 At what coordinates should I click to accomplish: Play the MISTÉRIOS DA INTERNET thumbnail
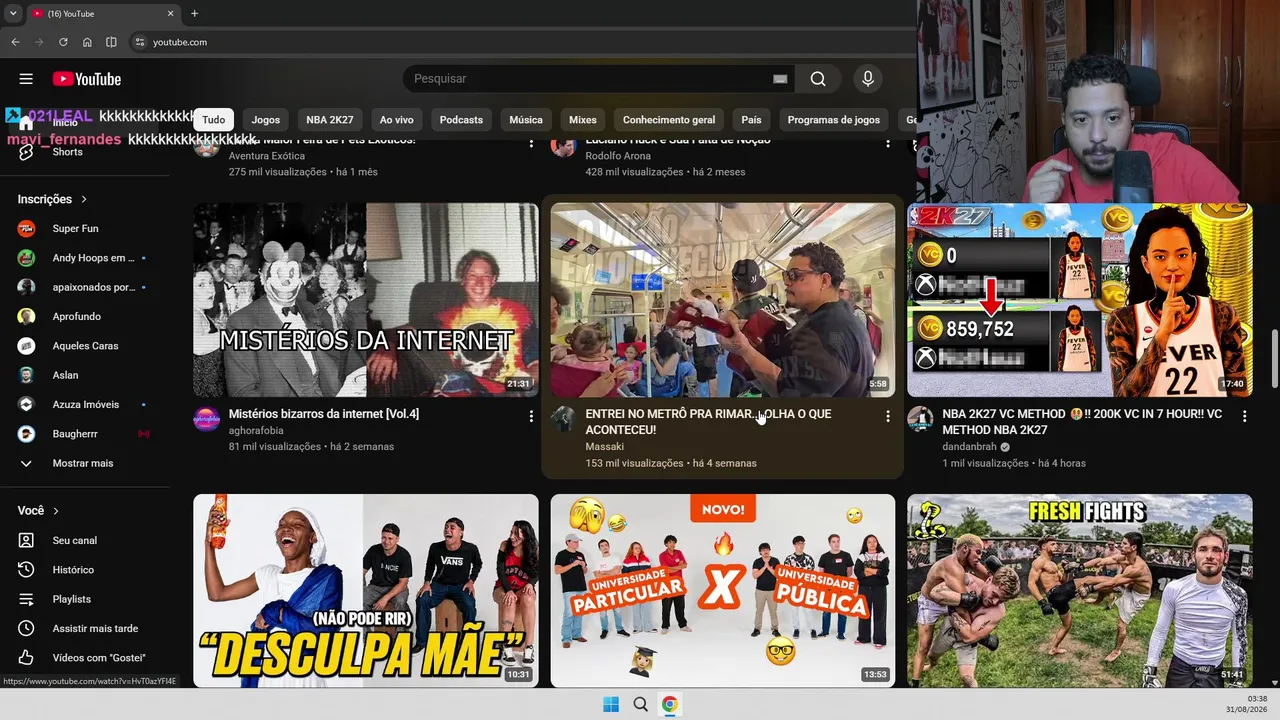(366, 300)
